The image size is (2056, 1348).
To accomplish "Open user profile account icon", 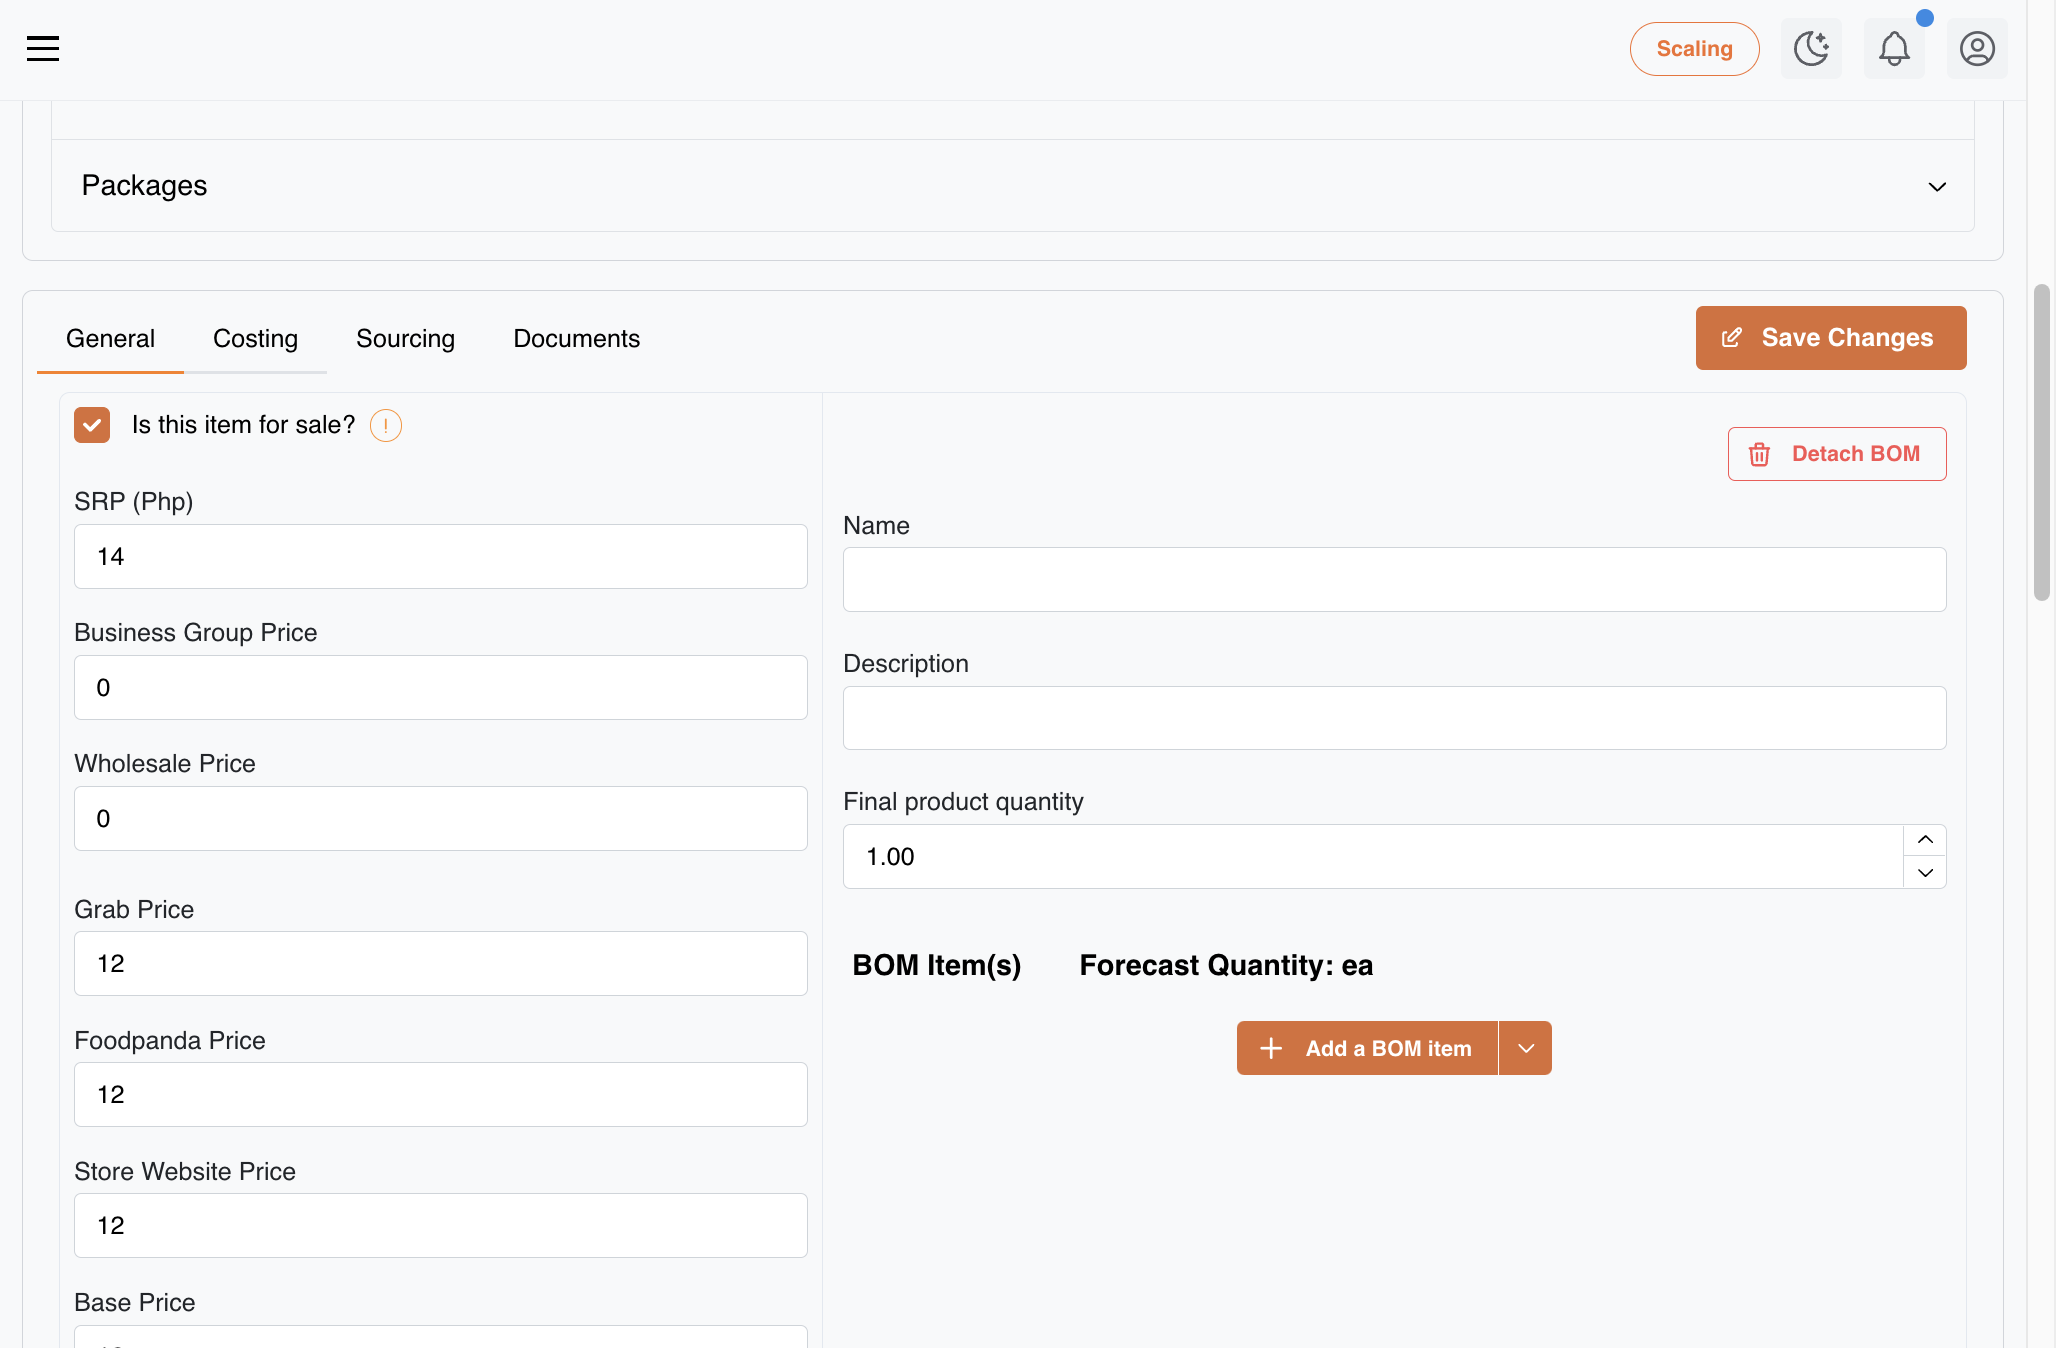I will 1977,48.
